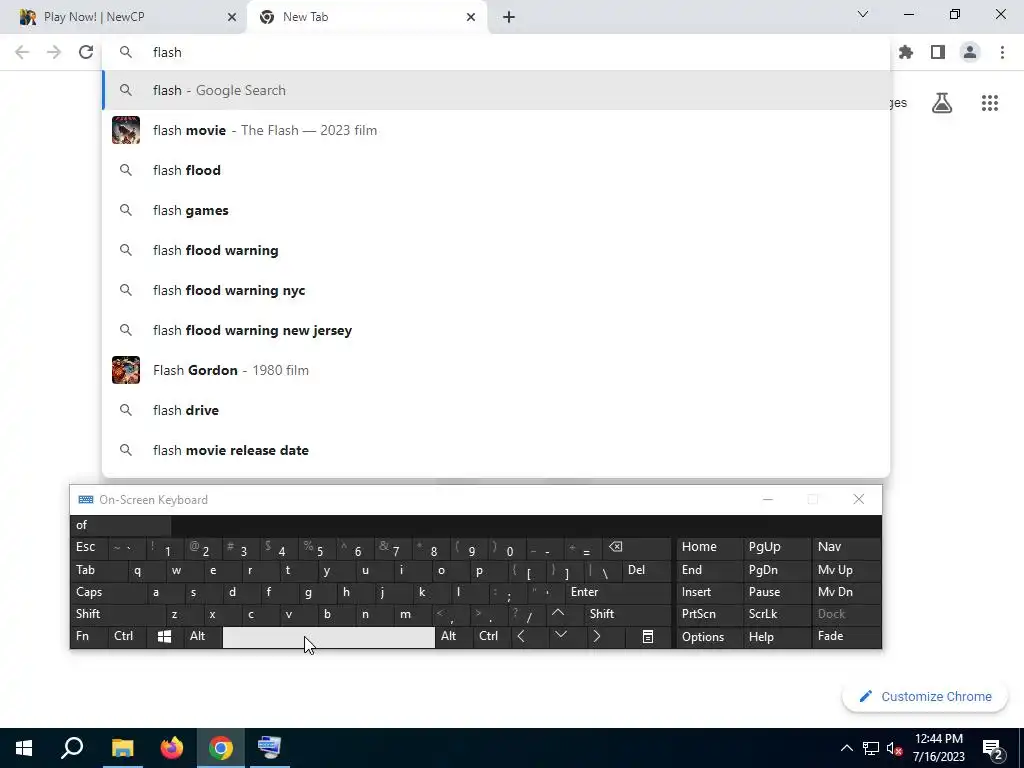This screenshot has width=1024, height=768.
Task: Click the Tab key on keyboard
Action: click(x=98, y=570)
